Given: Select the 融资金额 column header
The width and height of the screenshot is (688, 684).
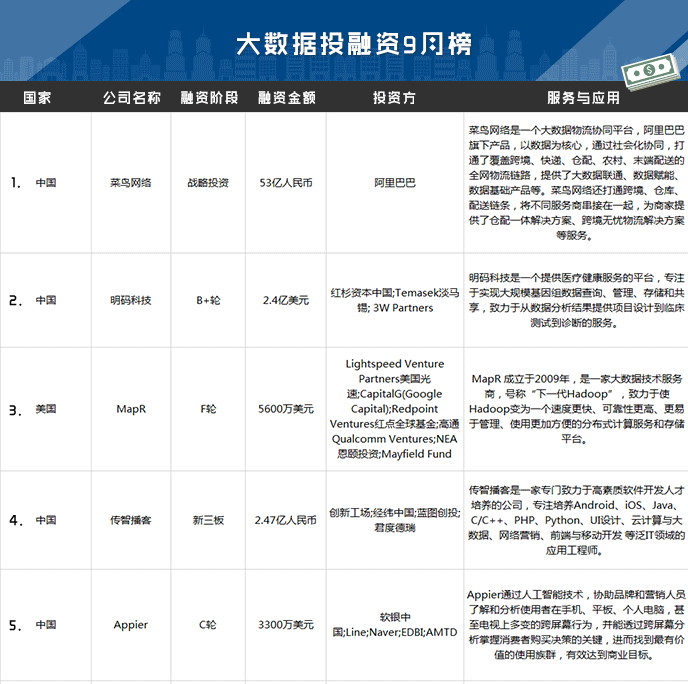Looking at the screenshot, I should pyautogui.click(x=287, y=97).
